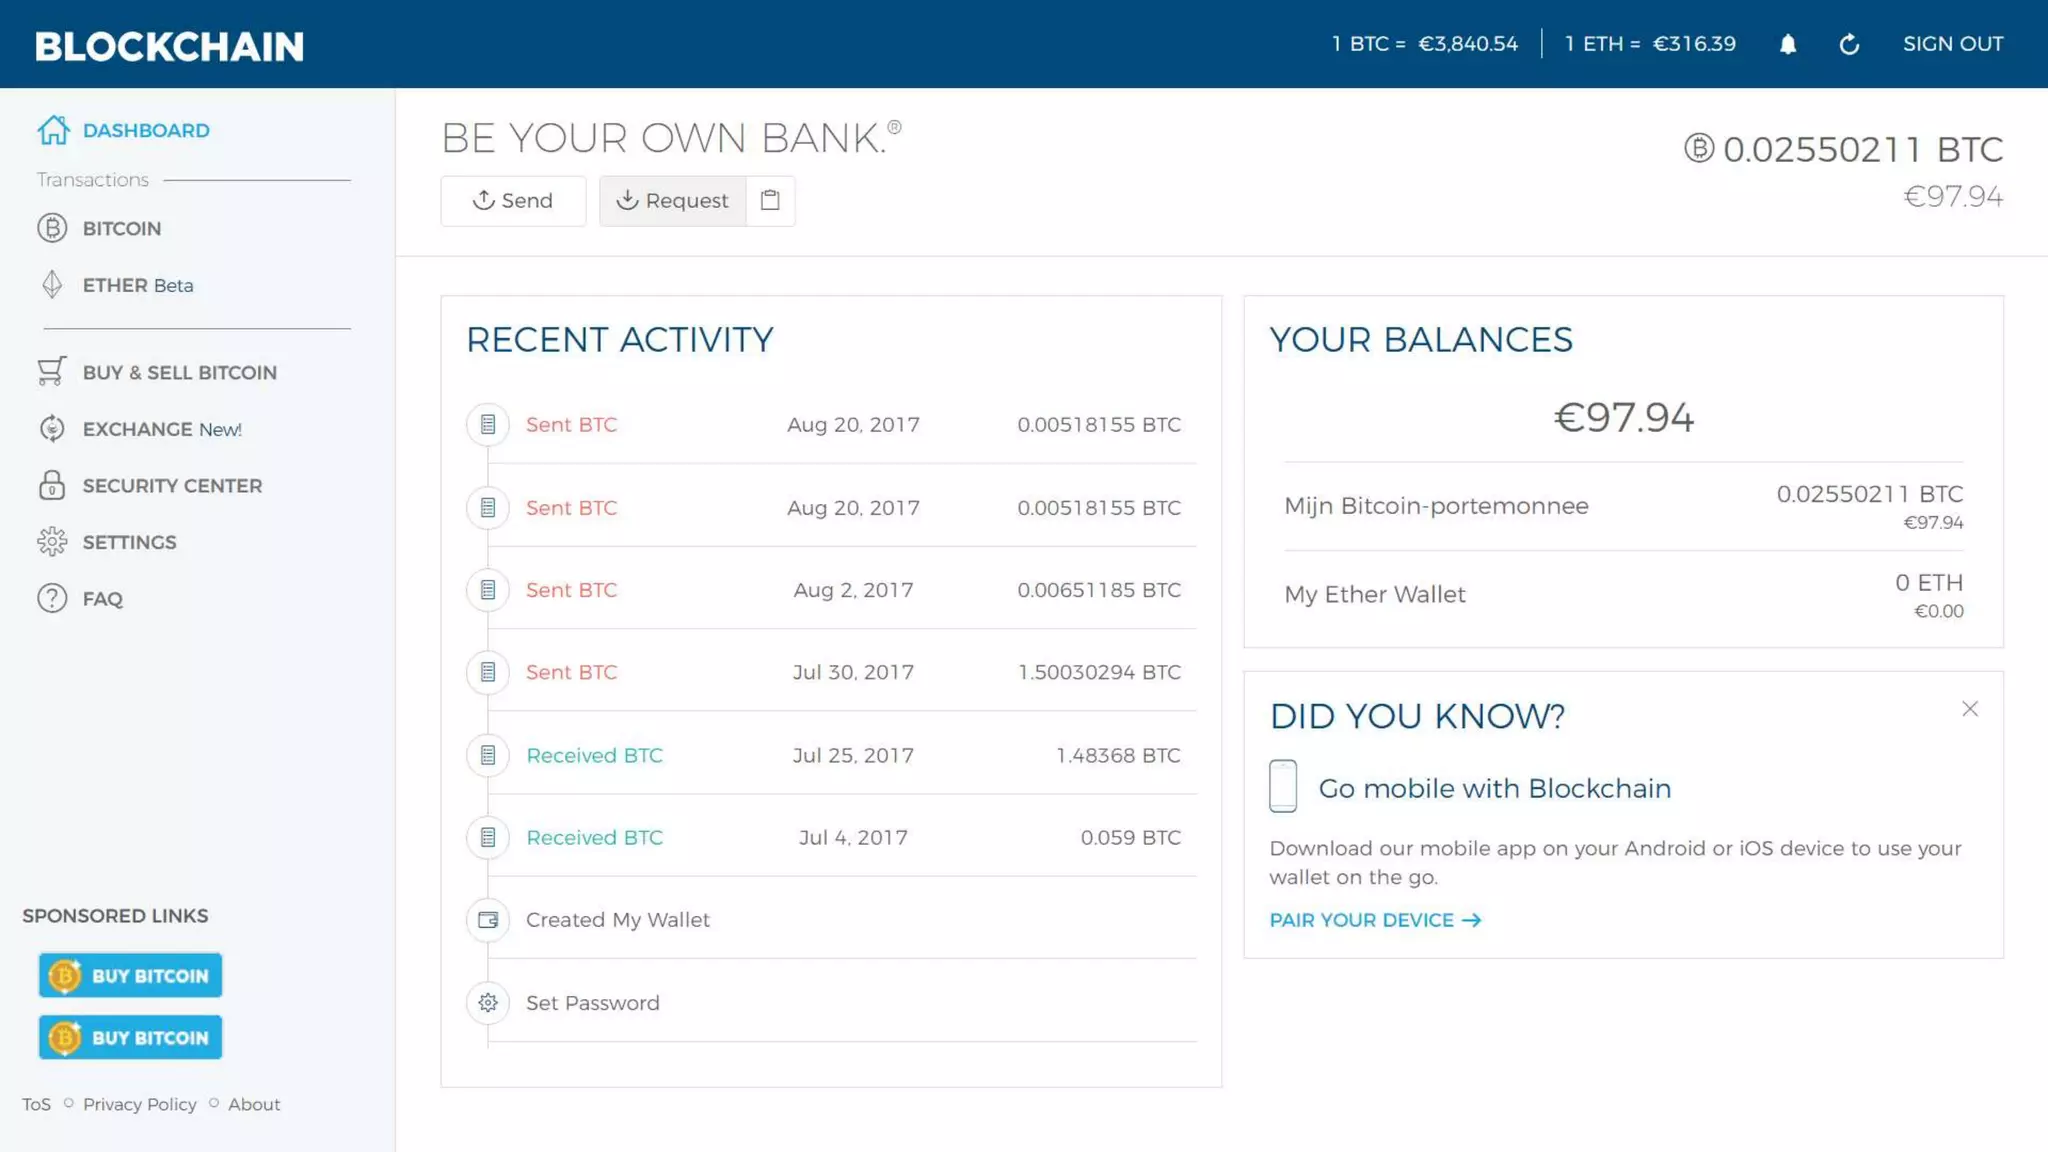Viewport: 2048px width, 1152px height.
Task: Open the Security Center
Action: tap(171, 486)
